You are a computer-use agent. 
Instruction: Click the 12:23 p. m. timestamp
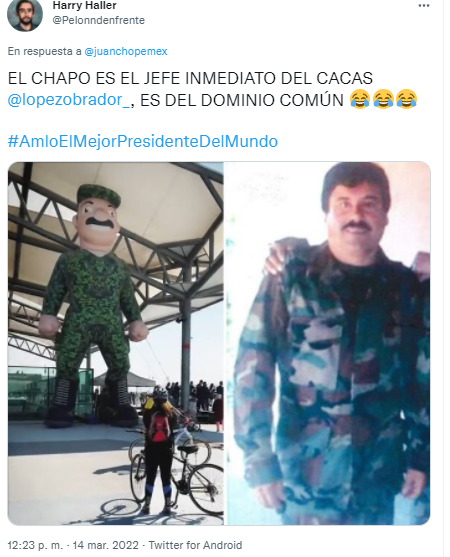tap(35, 545)
